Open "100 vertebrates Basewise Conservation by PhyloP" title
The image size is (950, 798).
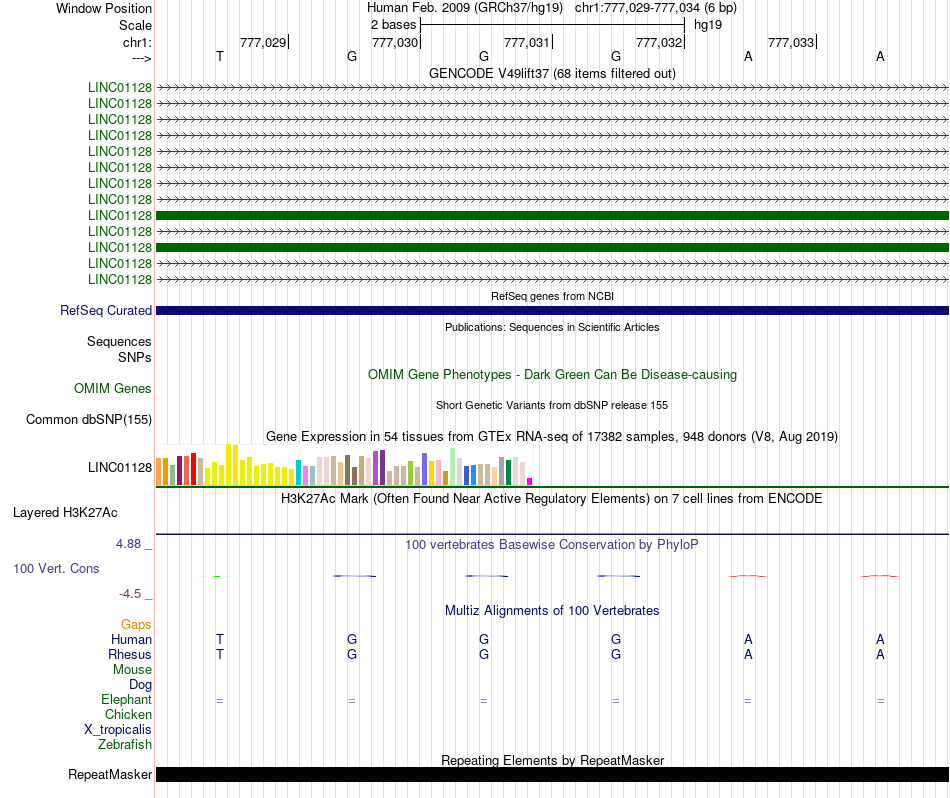point(552,544)
